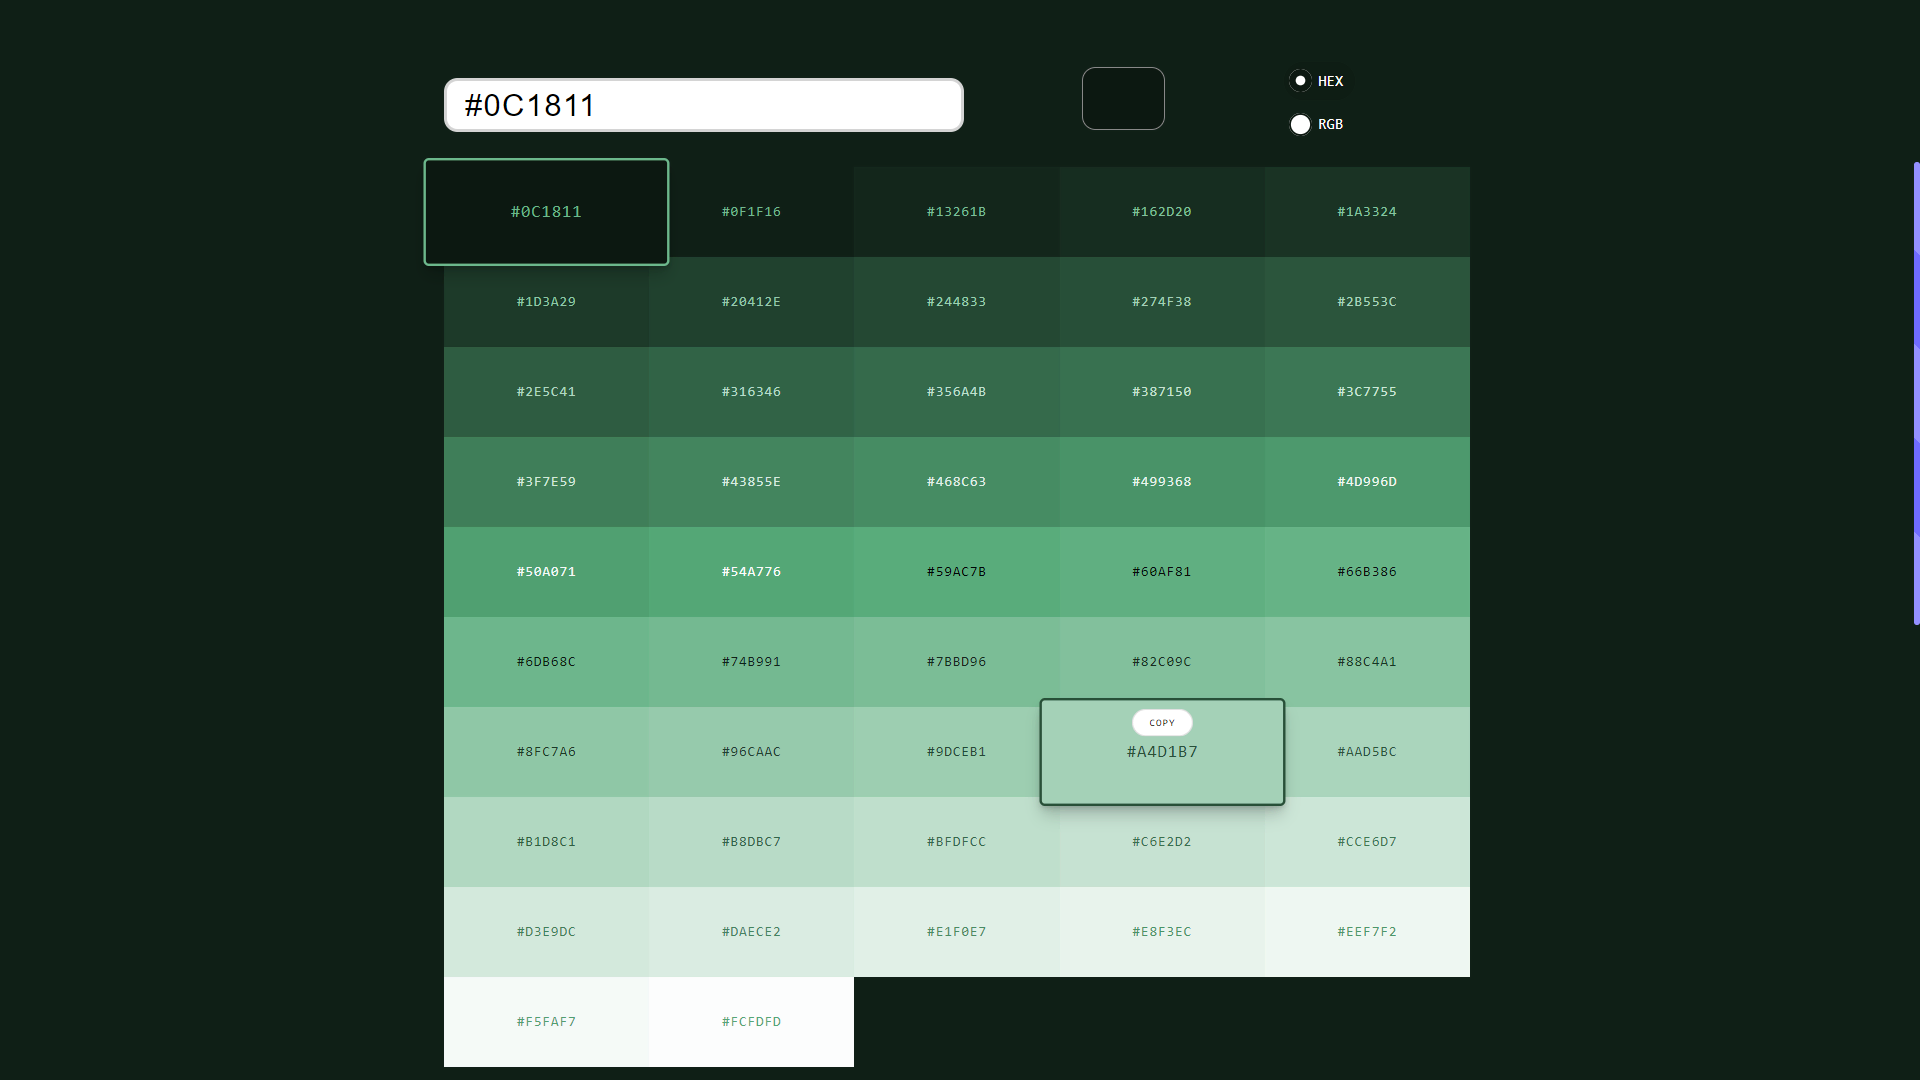
Task: Choose the #88C4A1 swatch
Action: tap(1367, 662)
